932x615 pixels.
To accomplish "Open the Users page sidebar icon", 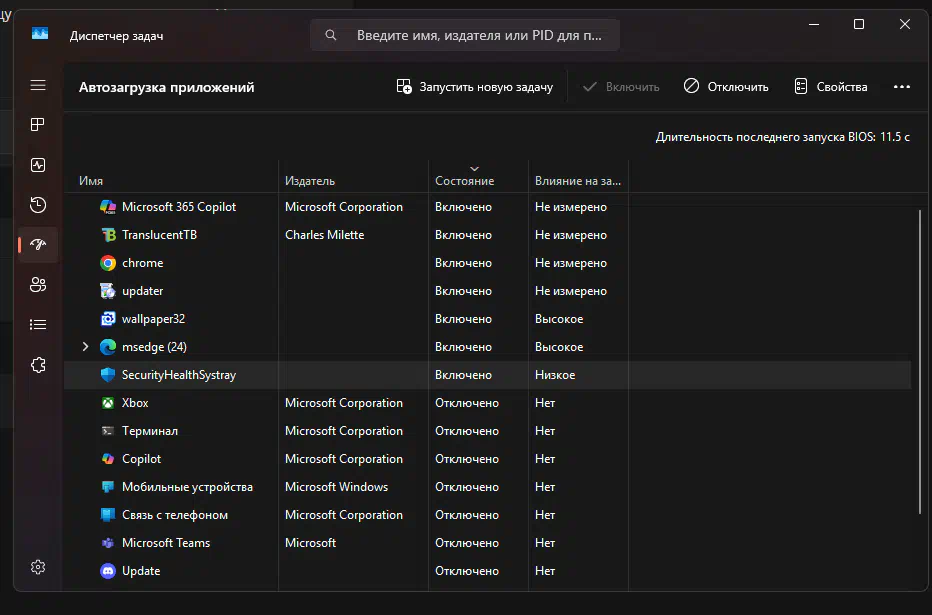I will tap(38, 285).
